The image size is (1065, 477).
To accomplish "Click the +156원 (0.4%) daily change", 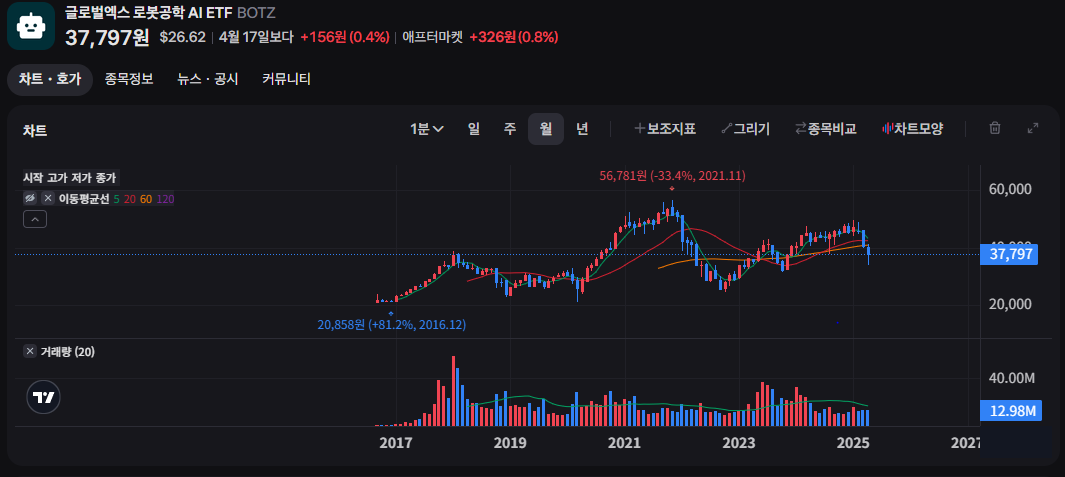I will pyautogui.click(x=345, y=37).
